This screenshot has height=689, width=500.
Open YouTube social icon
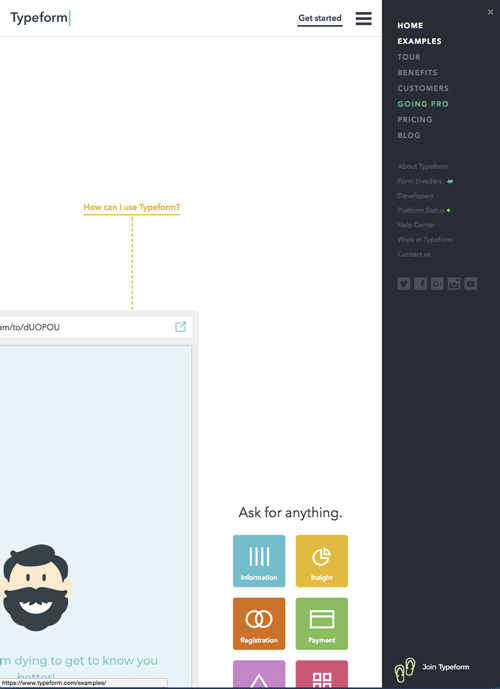pos(471,284)
